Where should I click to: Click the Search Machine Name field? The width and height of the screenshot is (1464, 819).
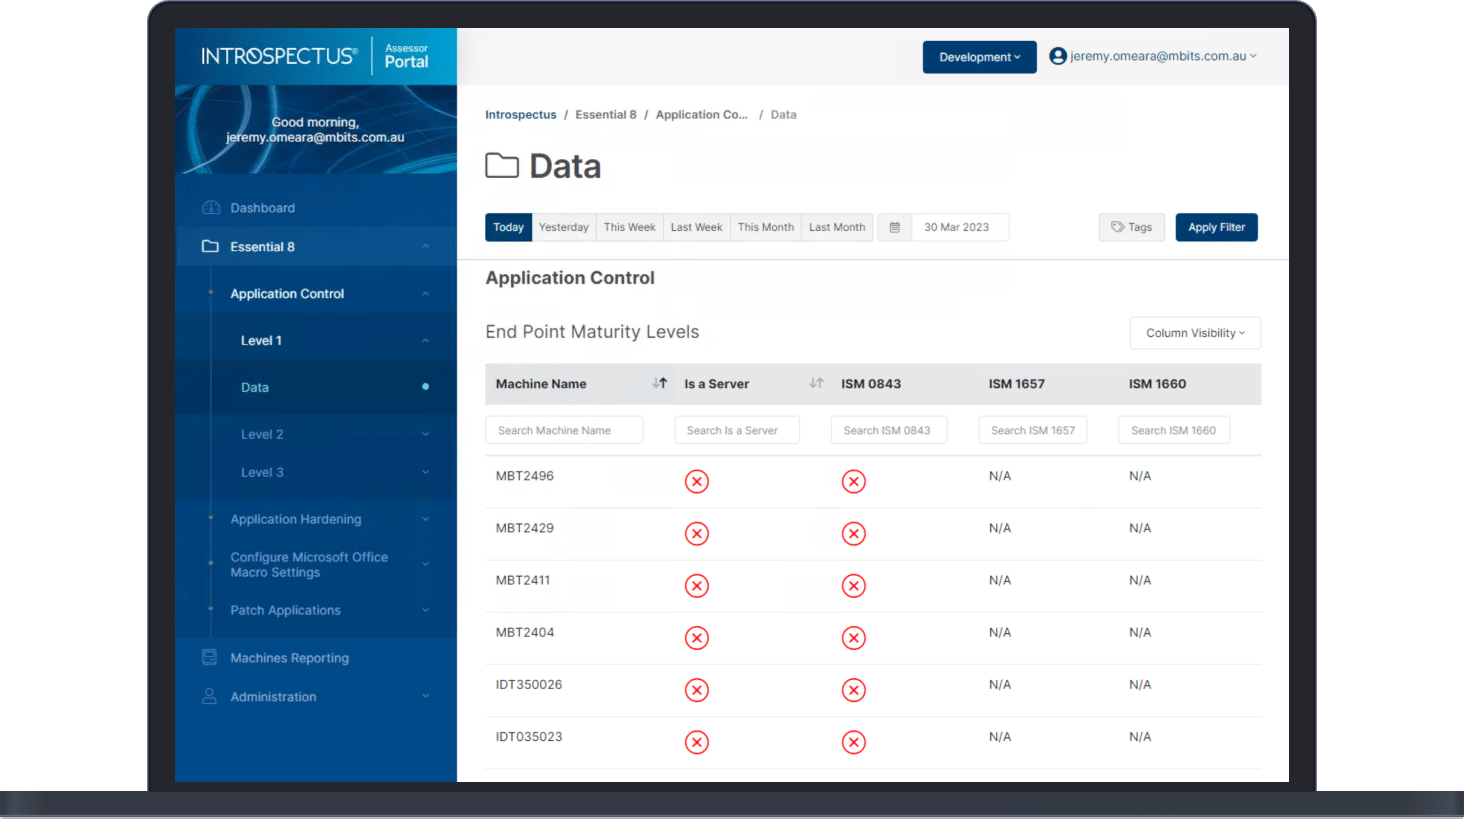point(564,430)
